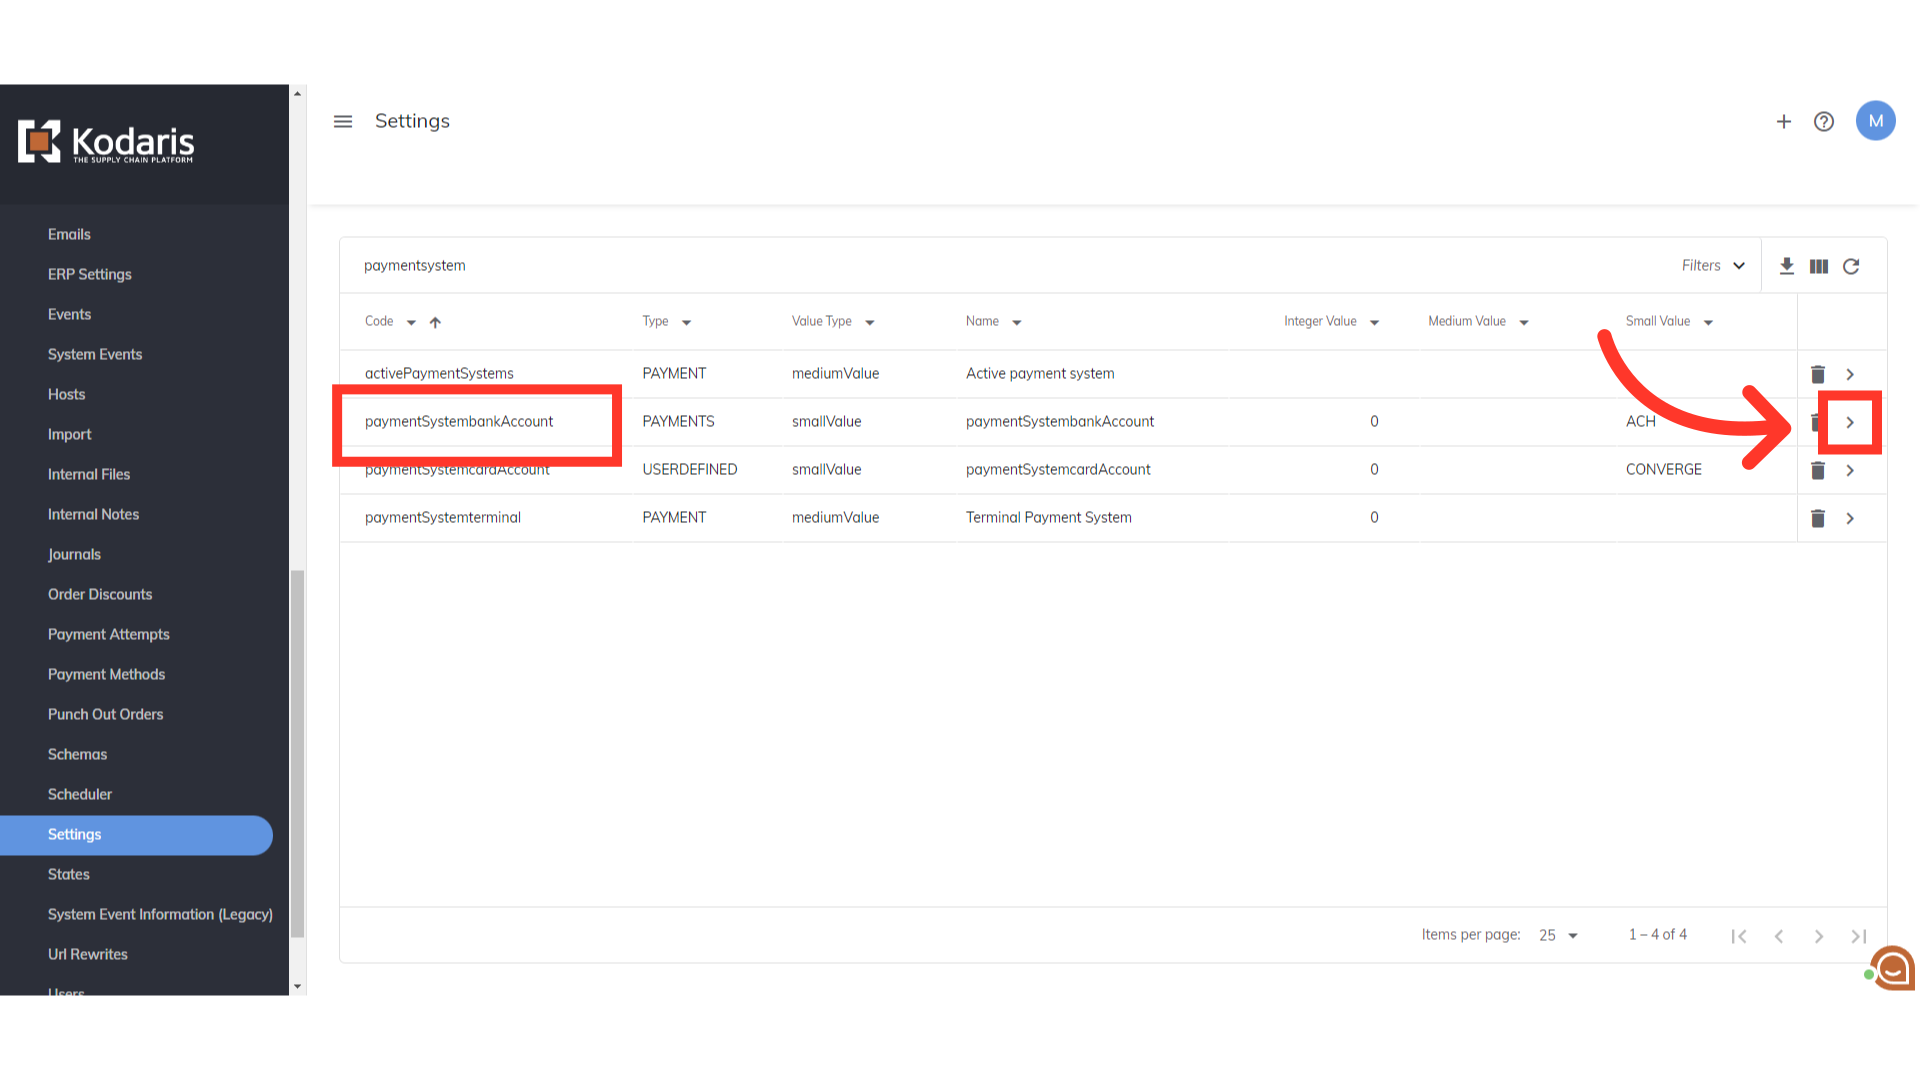The width and height of the screenshot is (1920, 1080).
Task: Open the help question mark icon
Action: click(x=1823, y=121)
